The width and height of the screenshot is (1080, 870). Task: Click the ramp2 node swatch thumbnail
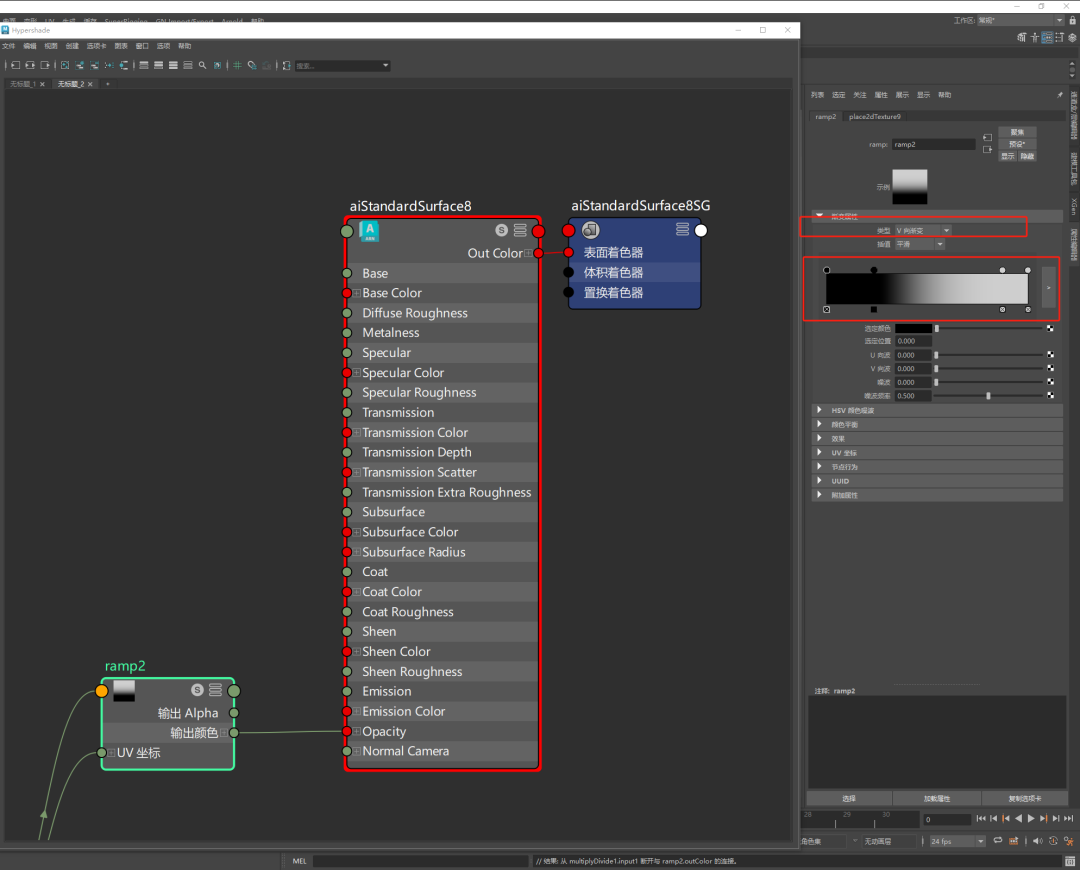124,691
